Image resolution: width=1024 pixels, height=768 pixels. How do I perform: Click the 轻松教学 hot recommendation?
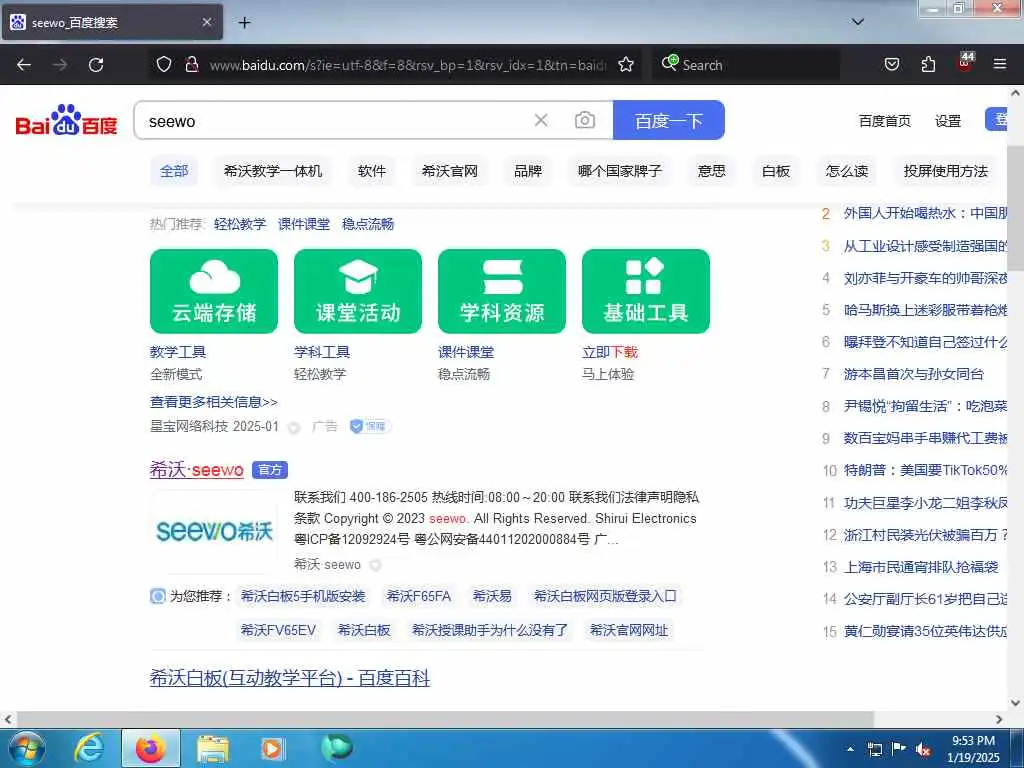point(240,224)
